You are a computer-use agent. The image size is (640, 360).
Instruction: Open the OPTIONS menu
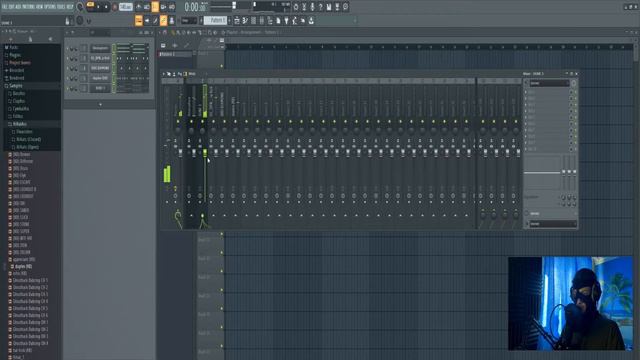pyautogui.click(x=50, y=7)
